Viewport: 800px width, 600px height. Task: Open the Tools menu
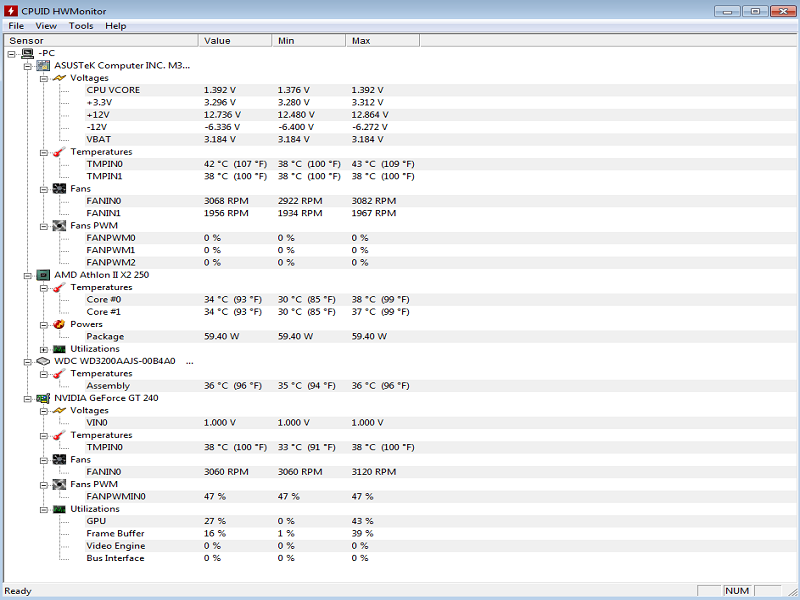[81, 26]
